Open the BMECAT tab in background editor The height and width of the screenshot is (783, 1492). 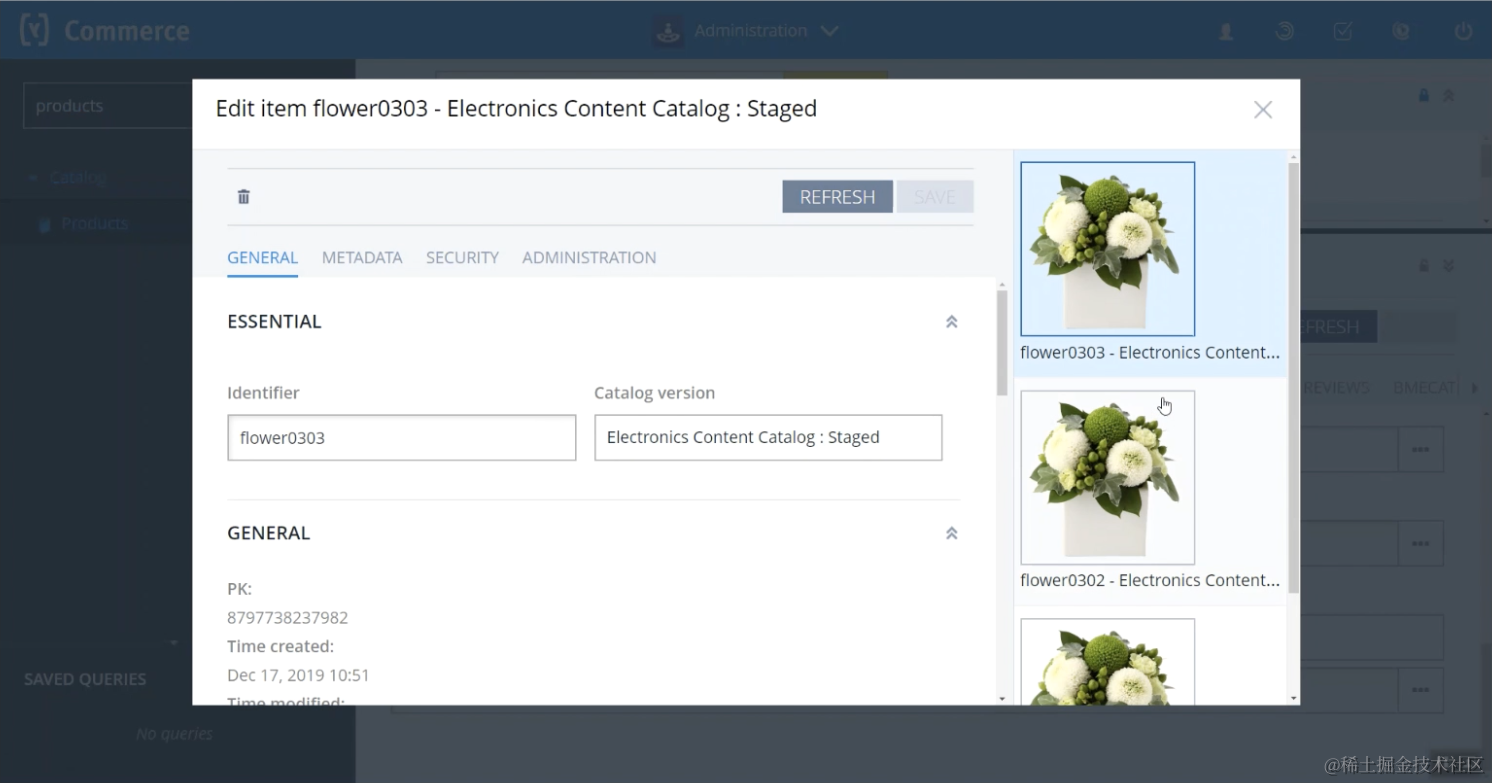pyautogui.click(x=1426, y=388)
